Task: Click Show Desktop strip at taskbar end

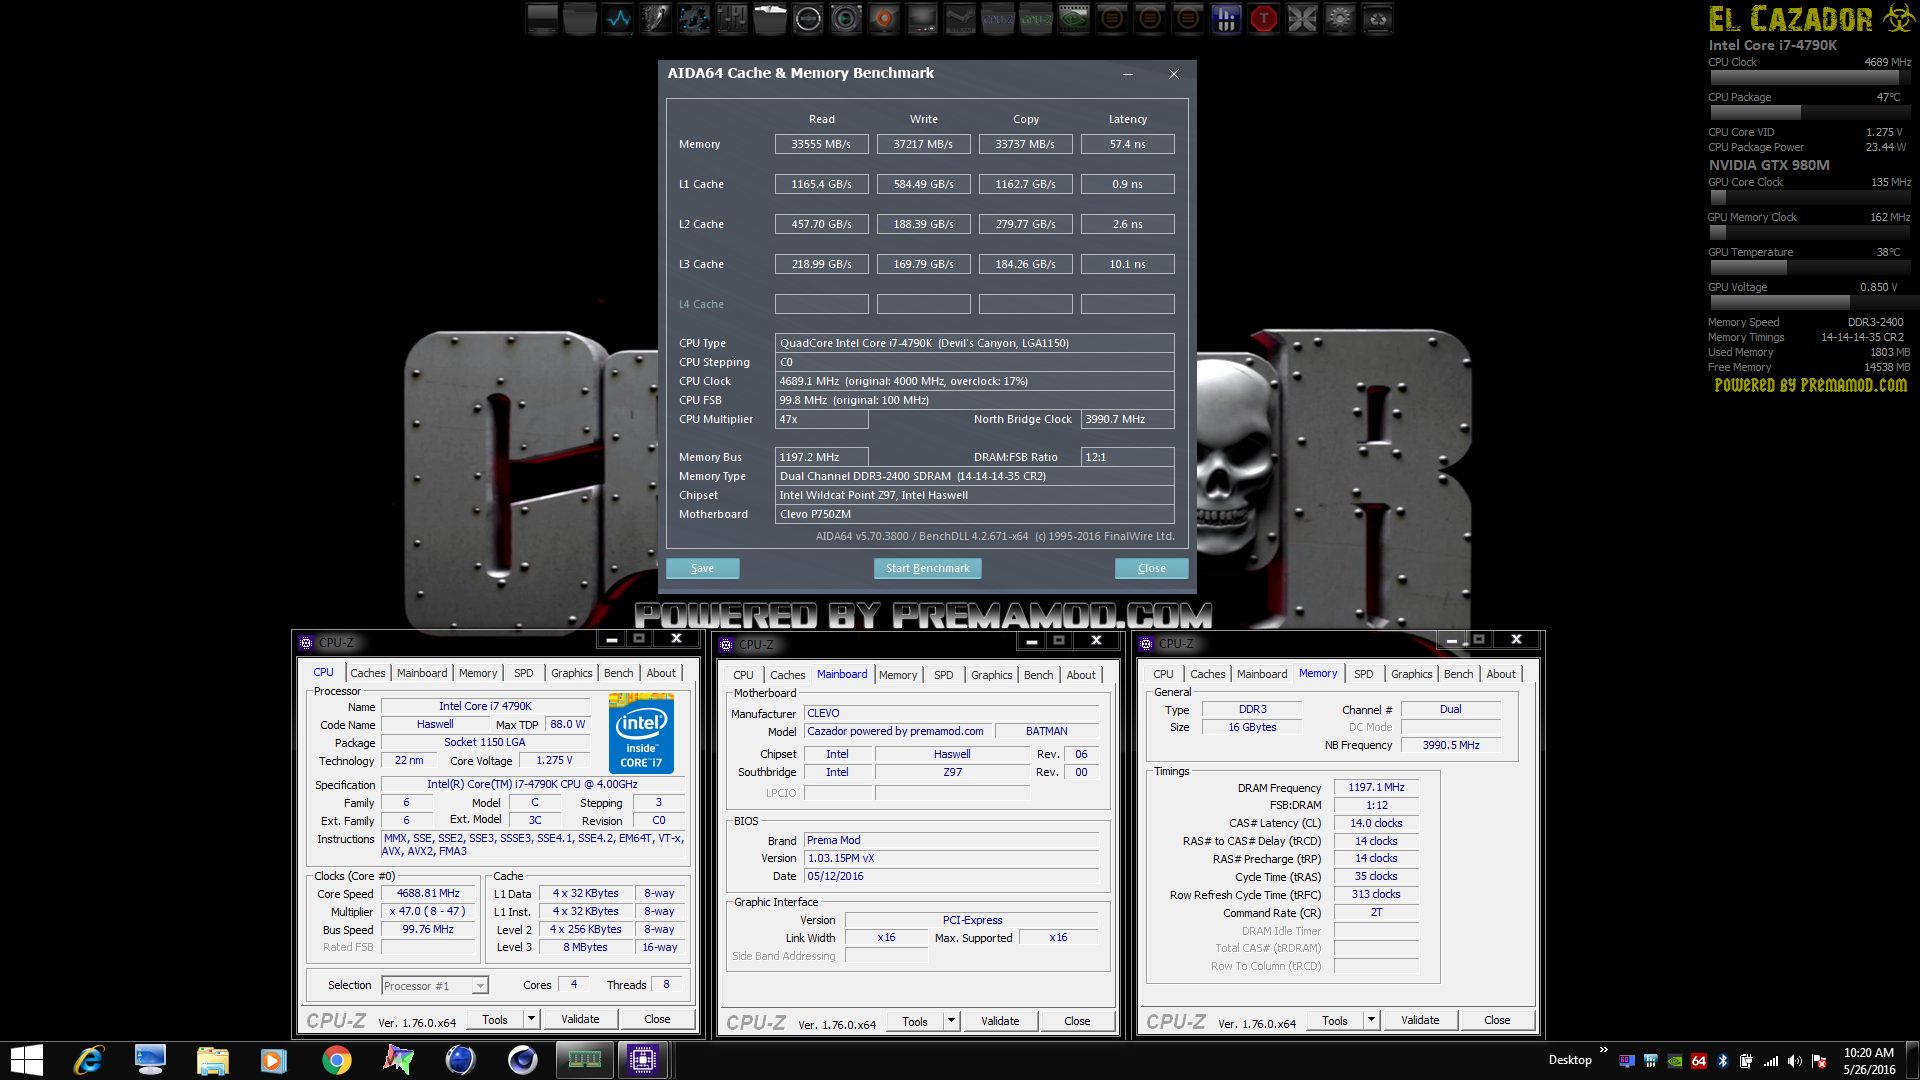Action: click(1913, 1060)
